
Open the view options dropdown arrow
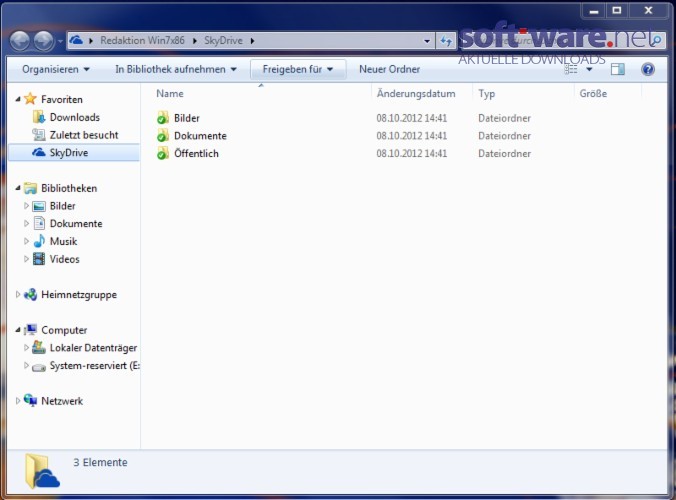coord(589,69)
